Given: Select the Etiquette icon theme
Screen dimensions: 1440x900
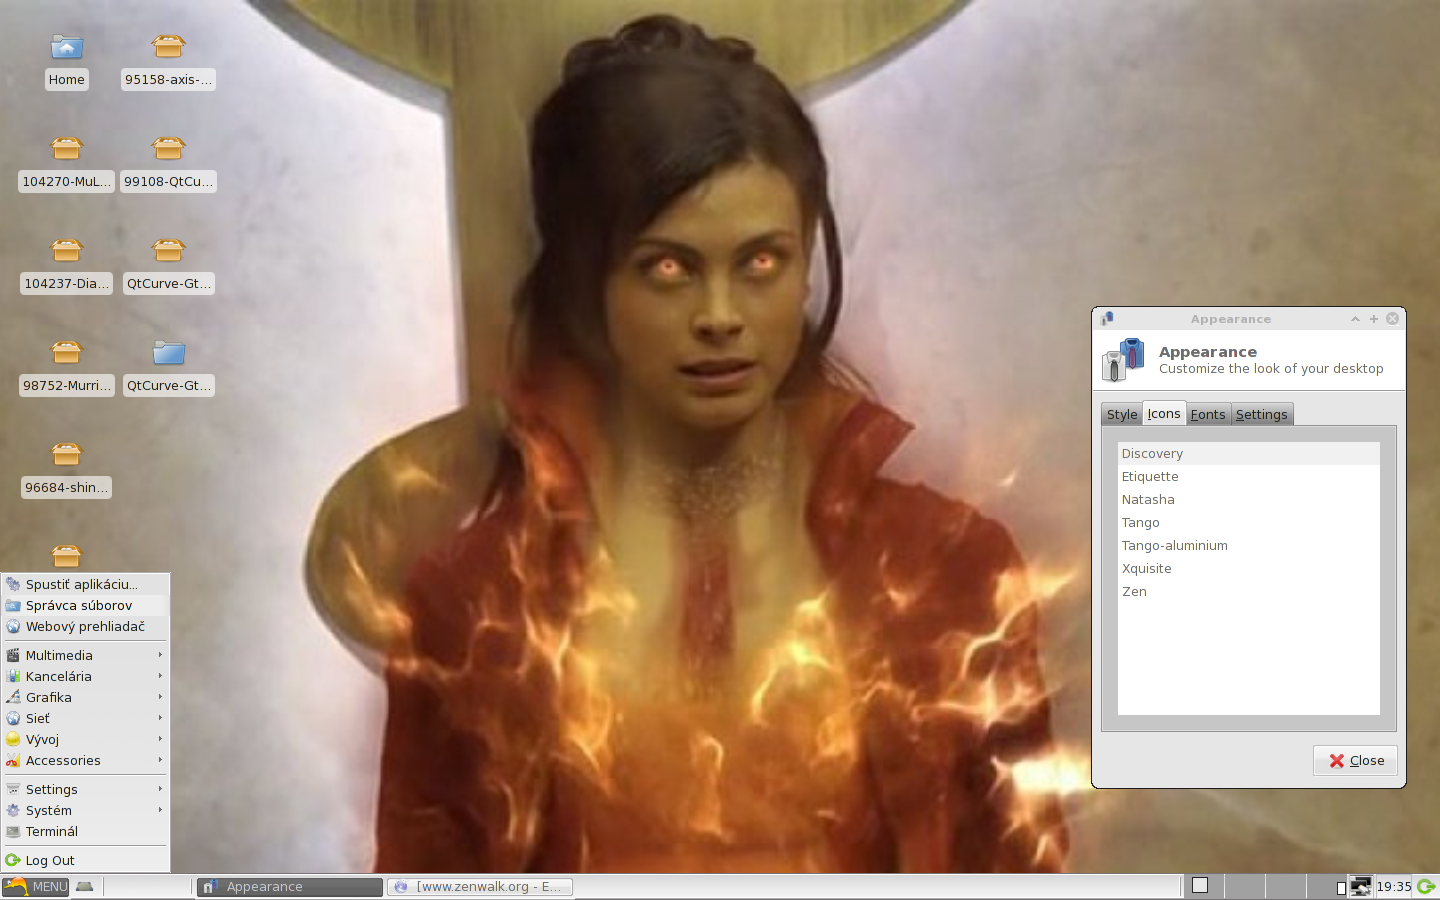Looking at the screenshot, I should pos(1249,476).
